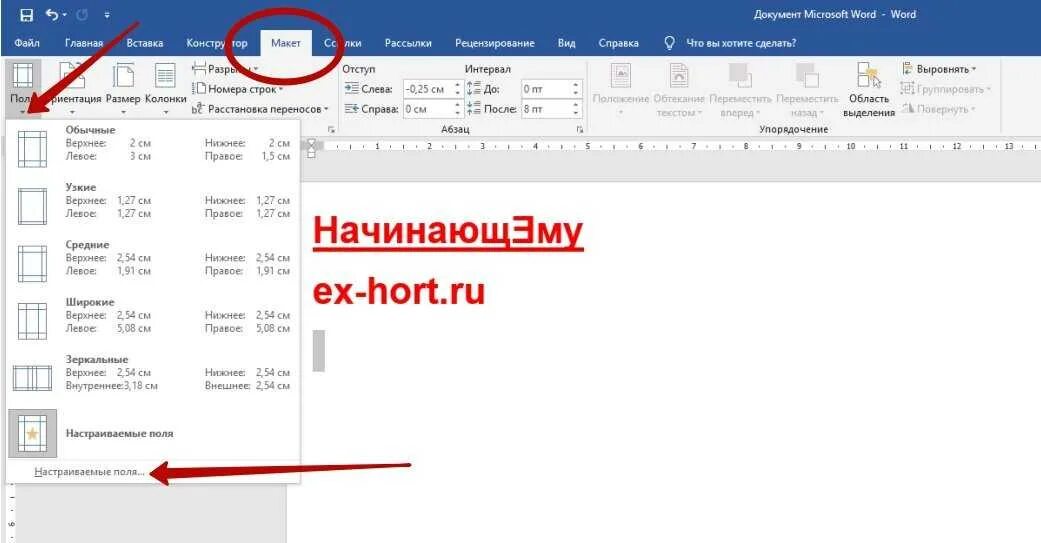Click the Зеркальные margins thumbnail icon
This screenshot has height=543, width=1041.
(x=33, y=378)
